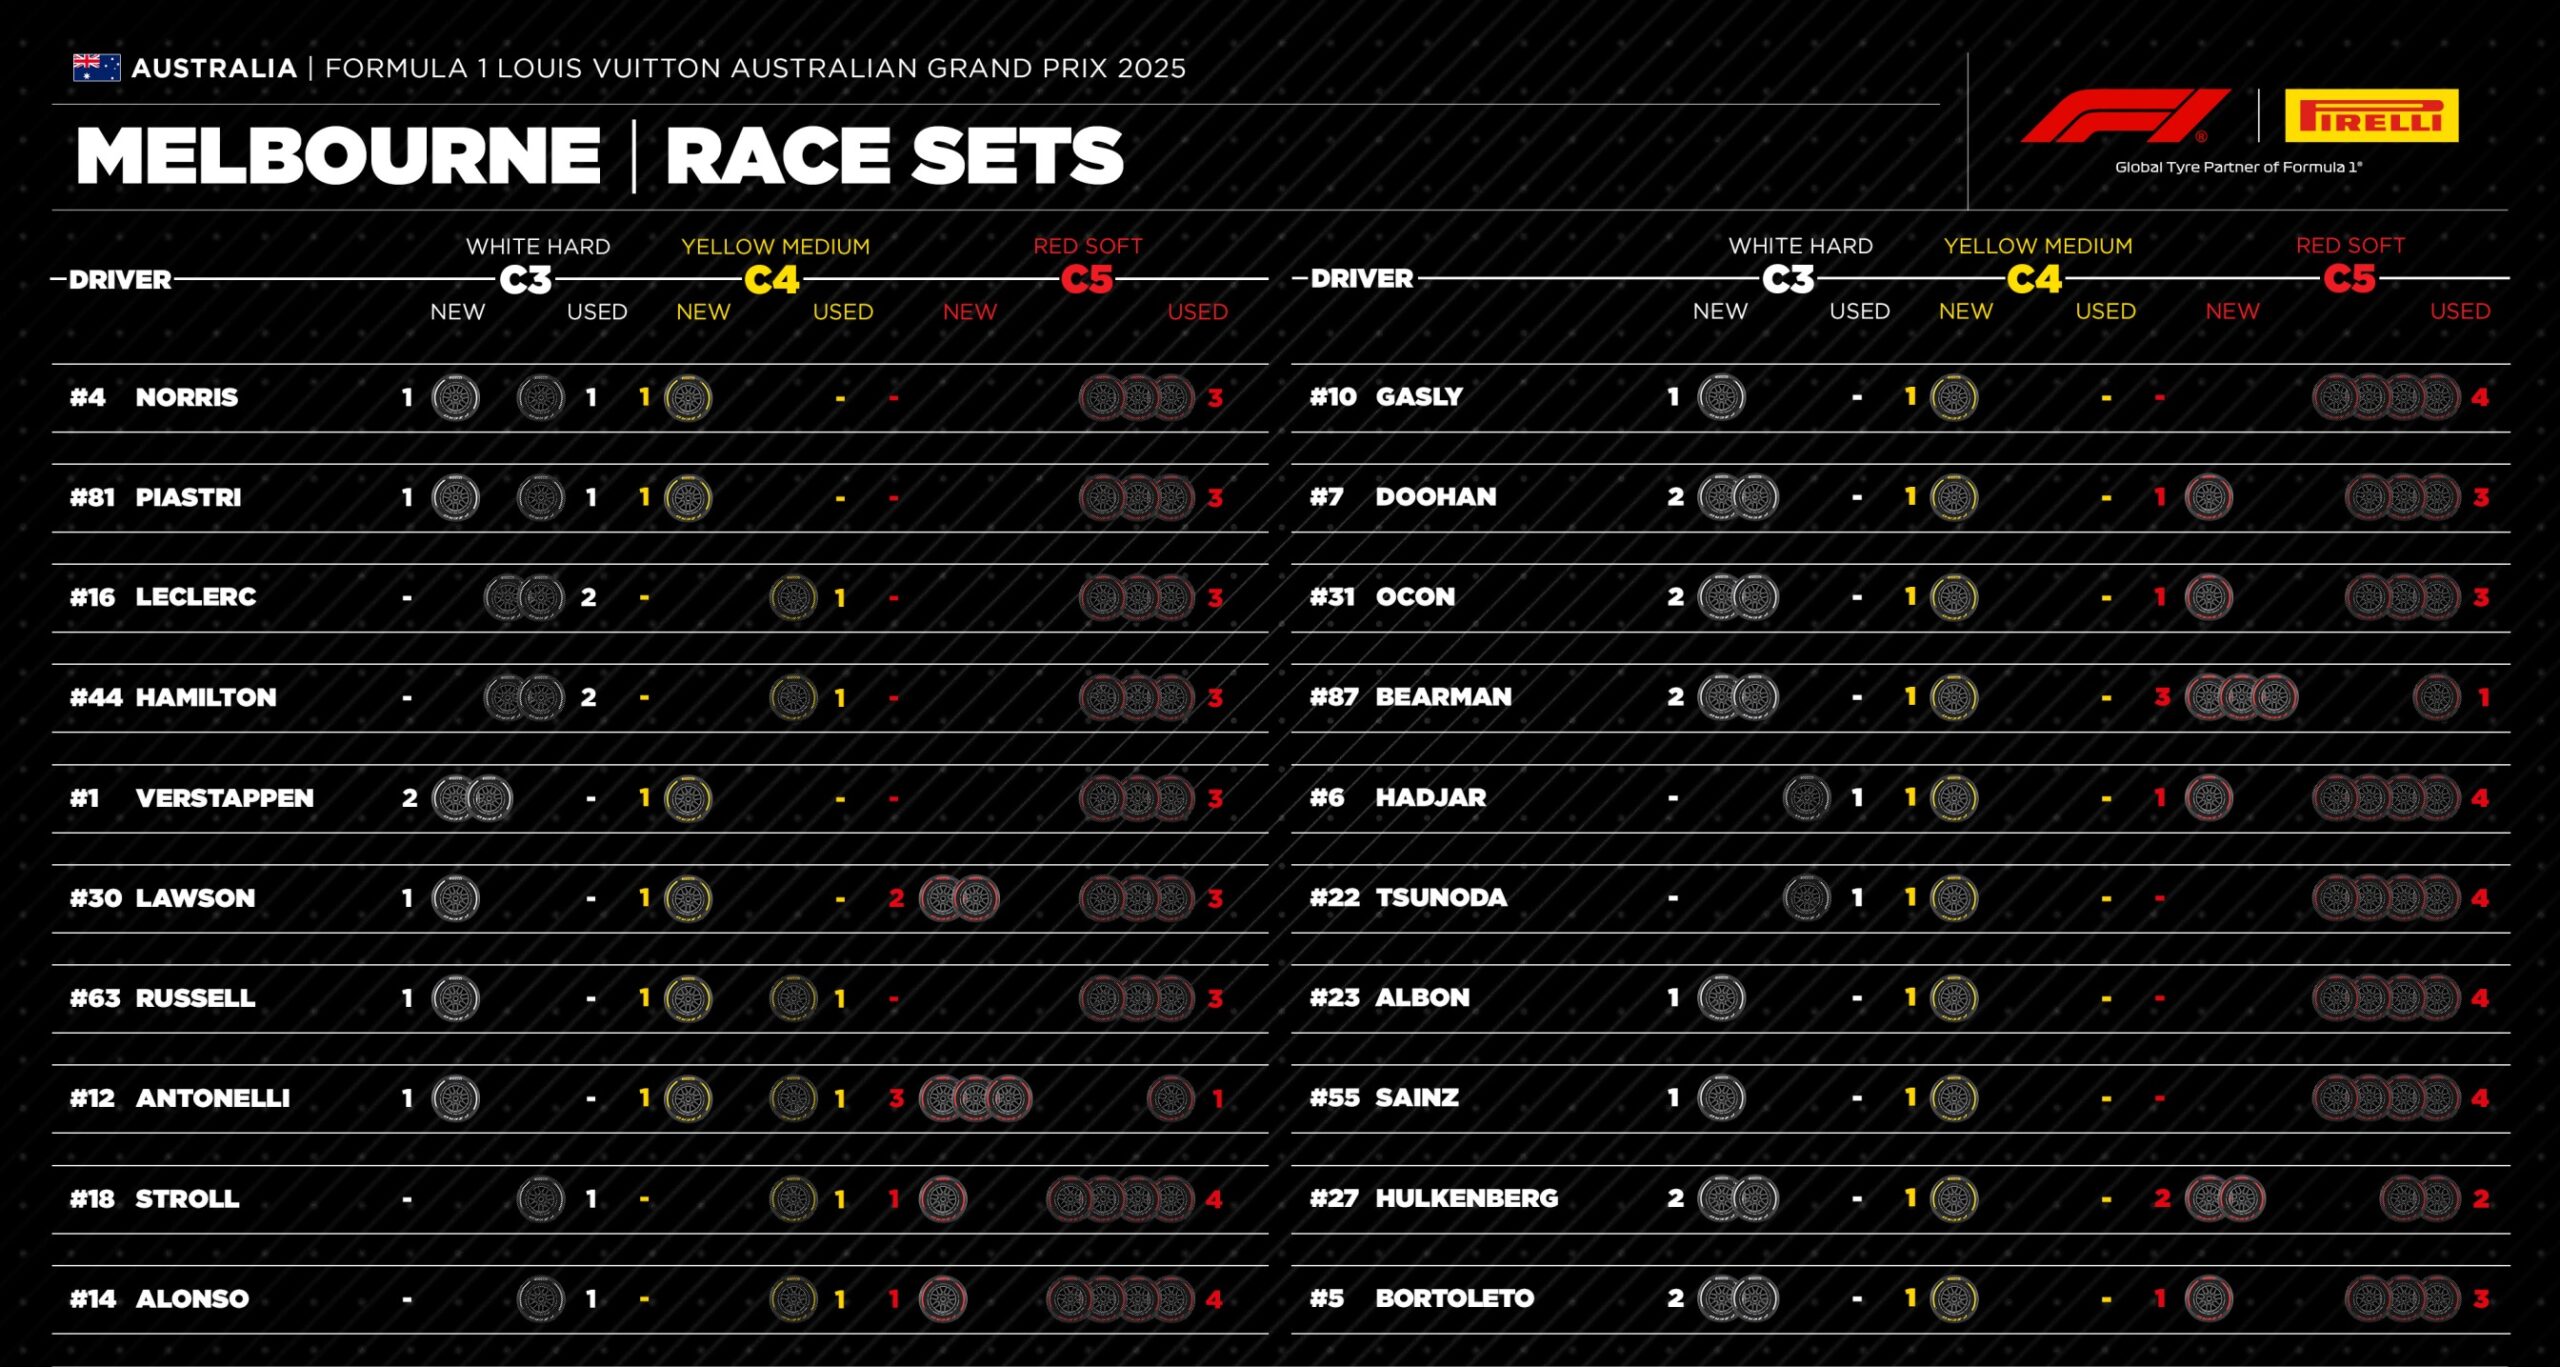The height and width of the screenshot is (1367, 2560).
Task: Click the left DRIVER column header
Action: (x=120, y=280)
